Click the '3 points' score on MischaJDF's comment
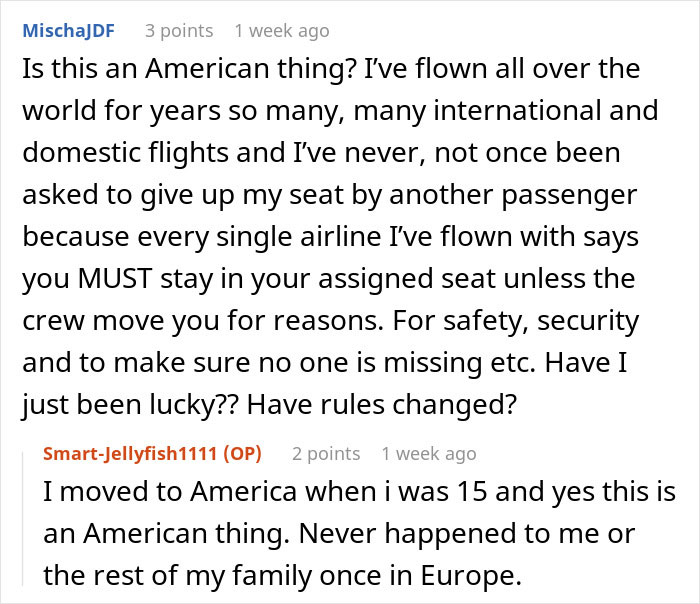700x604 pixels. tap(179, 31)
